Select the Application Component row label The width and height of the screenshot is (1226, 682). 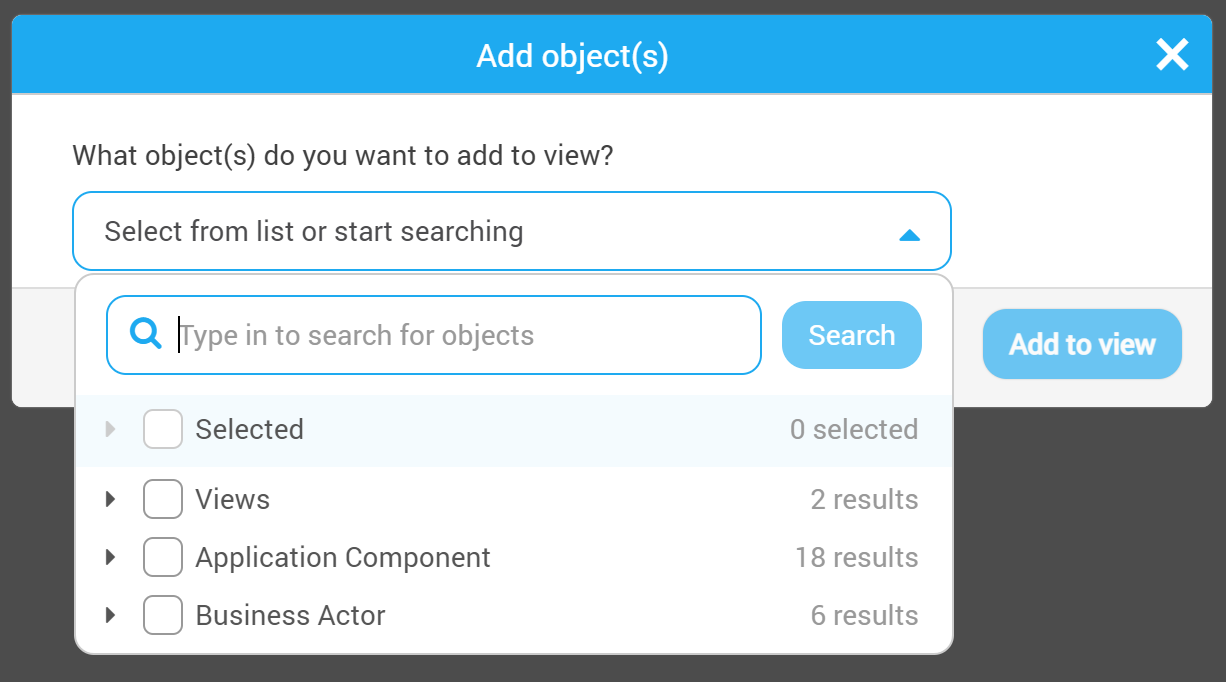pos(343,557)
